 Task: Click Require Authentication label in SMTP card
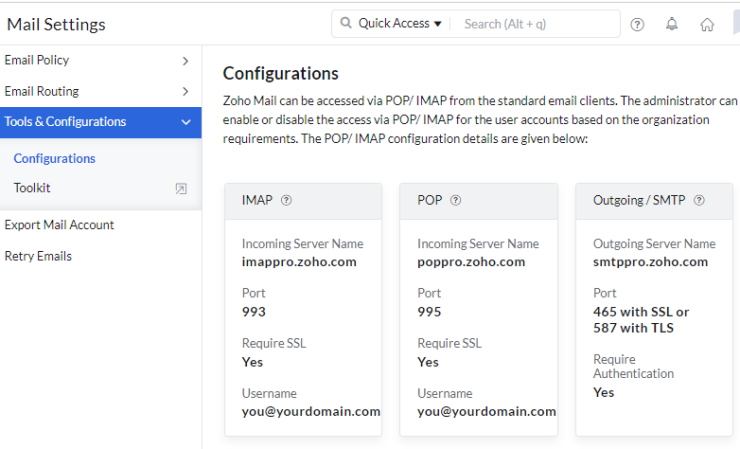pyautogui.click(x=633, y=366)
